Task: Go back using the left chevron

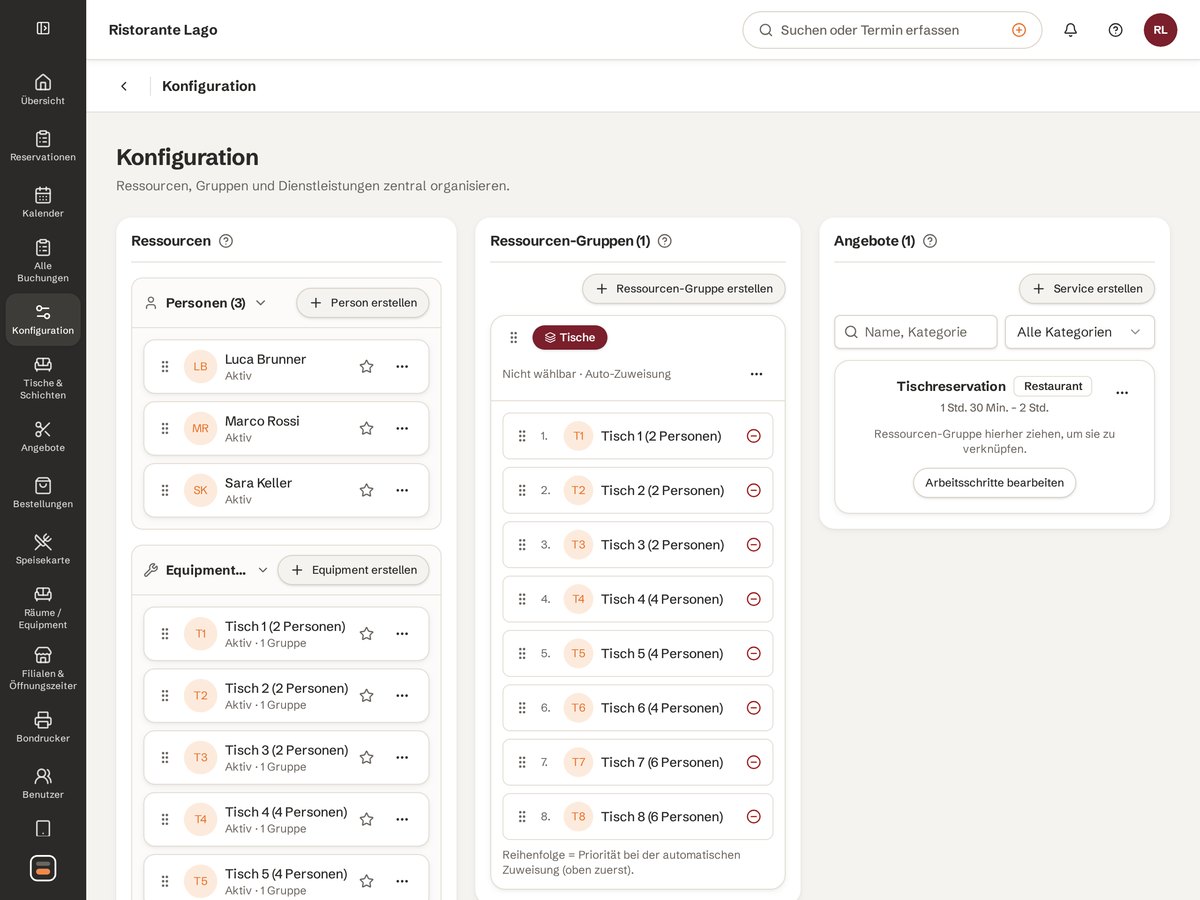Action: coord(124,86)
